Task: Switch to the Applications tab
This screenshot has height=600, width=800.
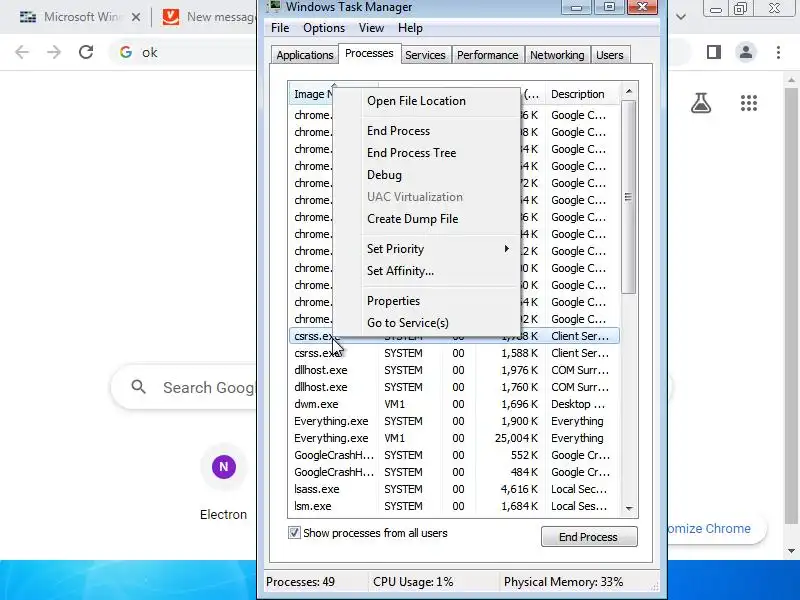Action: tap(305, 55)
